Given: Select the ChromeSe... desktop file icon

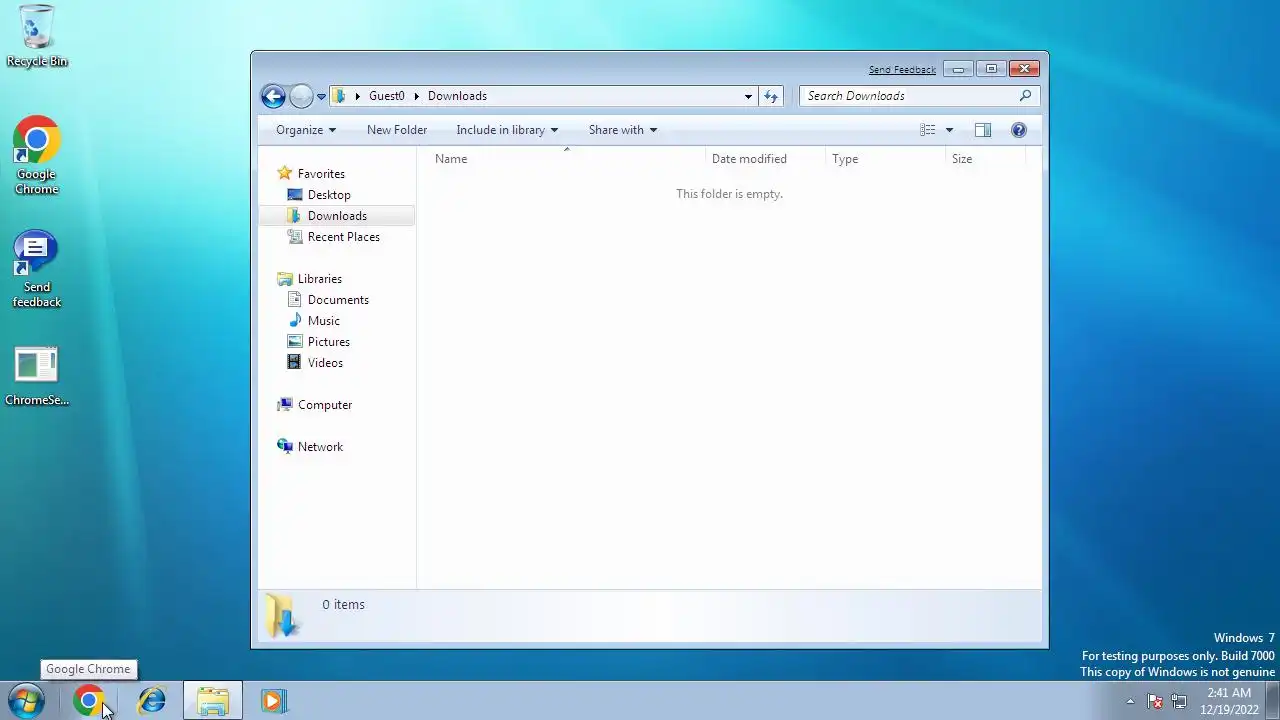Looking at the screenshot, I should [x=37, y=377].
